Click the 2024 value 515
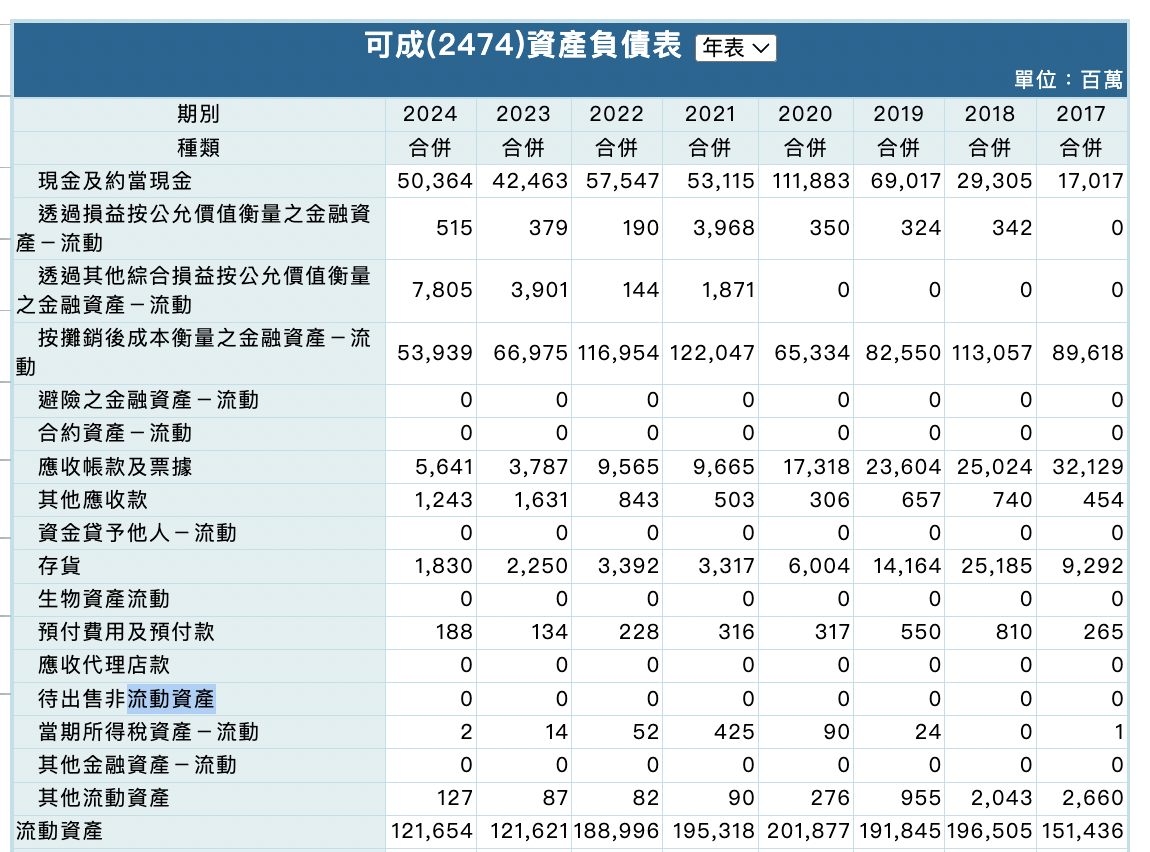Screen dimensions: 1150x852 click(454, 228)
